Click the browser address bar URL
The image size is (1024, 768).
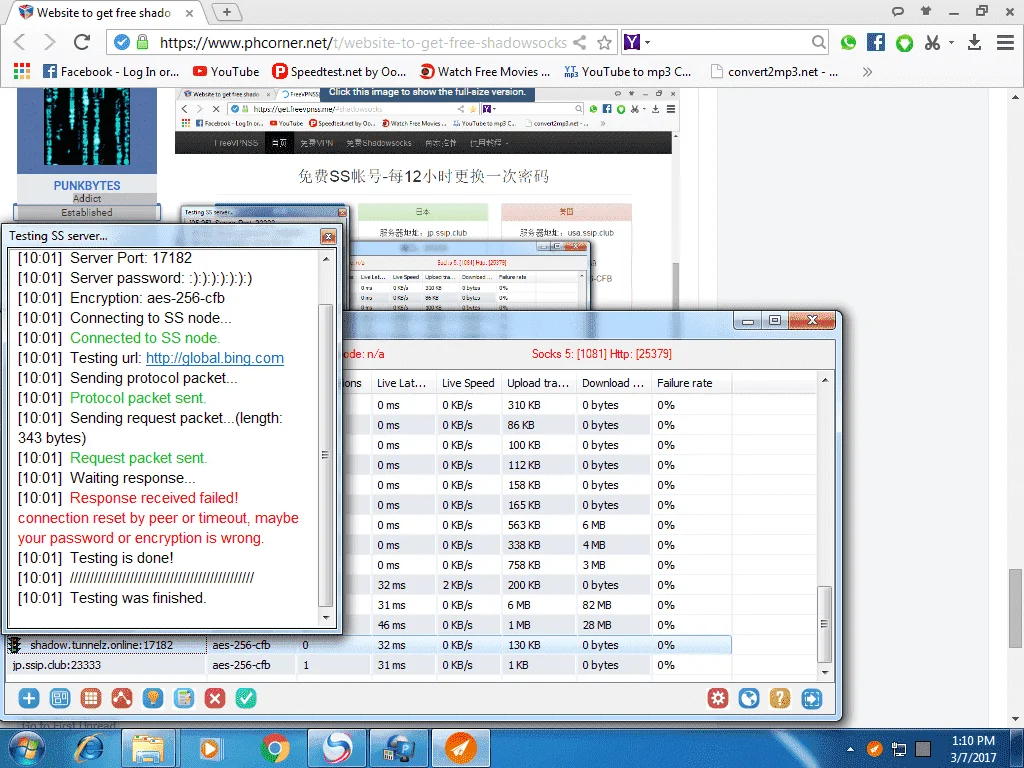tap(363, 43)
